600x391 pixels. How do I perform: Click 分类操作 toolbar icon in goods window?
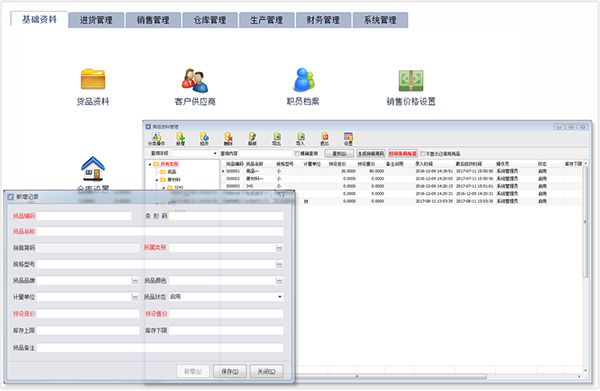tap(156, 139)
